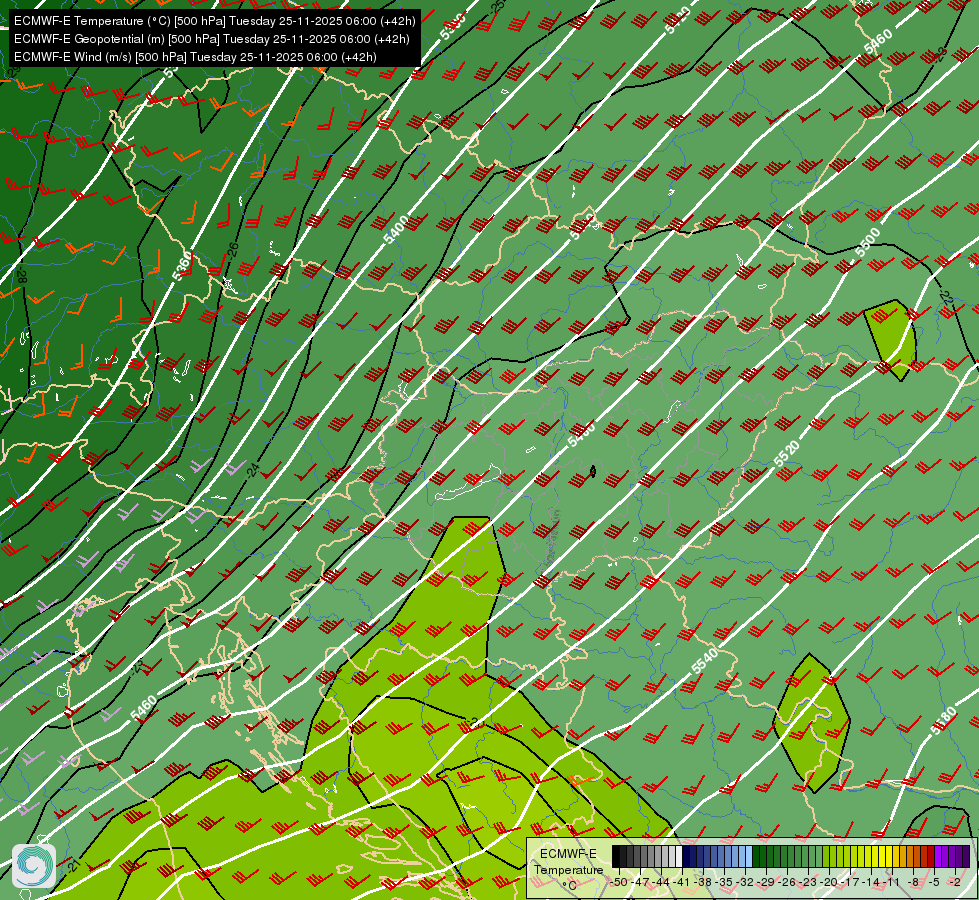Pick the leftmost black swatch in legend

pos(616,856)
